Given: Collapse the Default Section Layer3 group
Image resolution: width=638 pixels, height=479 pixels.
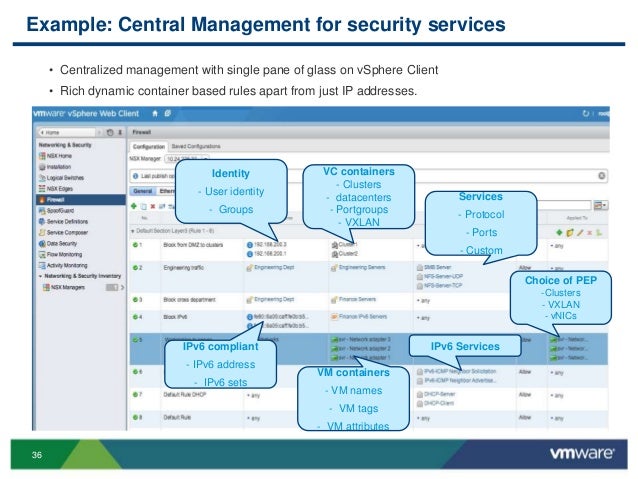Looking at the screenshot, I should tap(133, 231).
